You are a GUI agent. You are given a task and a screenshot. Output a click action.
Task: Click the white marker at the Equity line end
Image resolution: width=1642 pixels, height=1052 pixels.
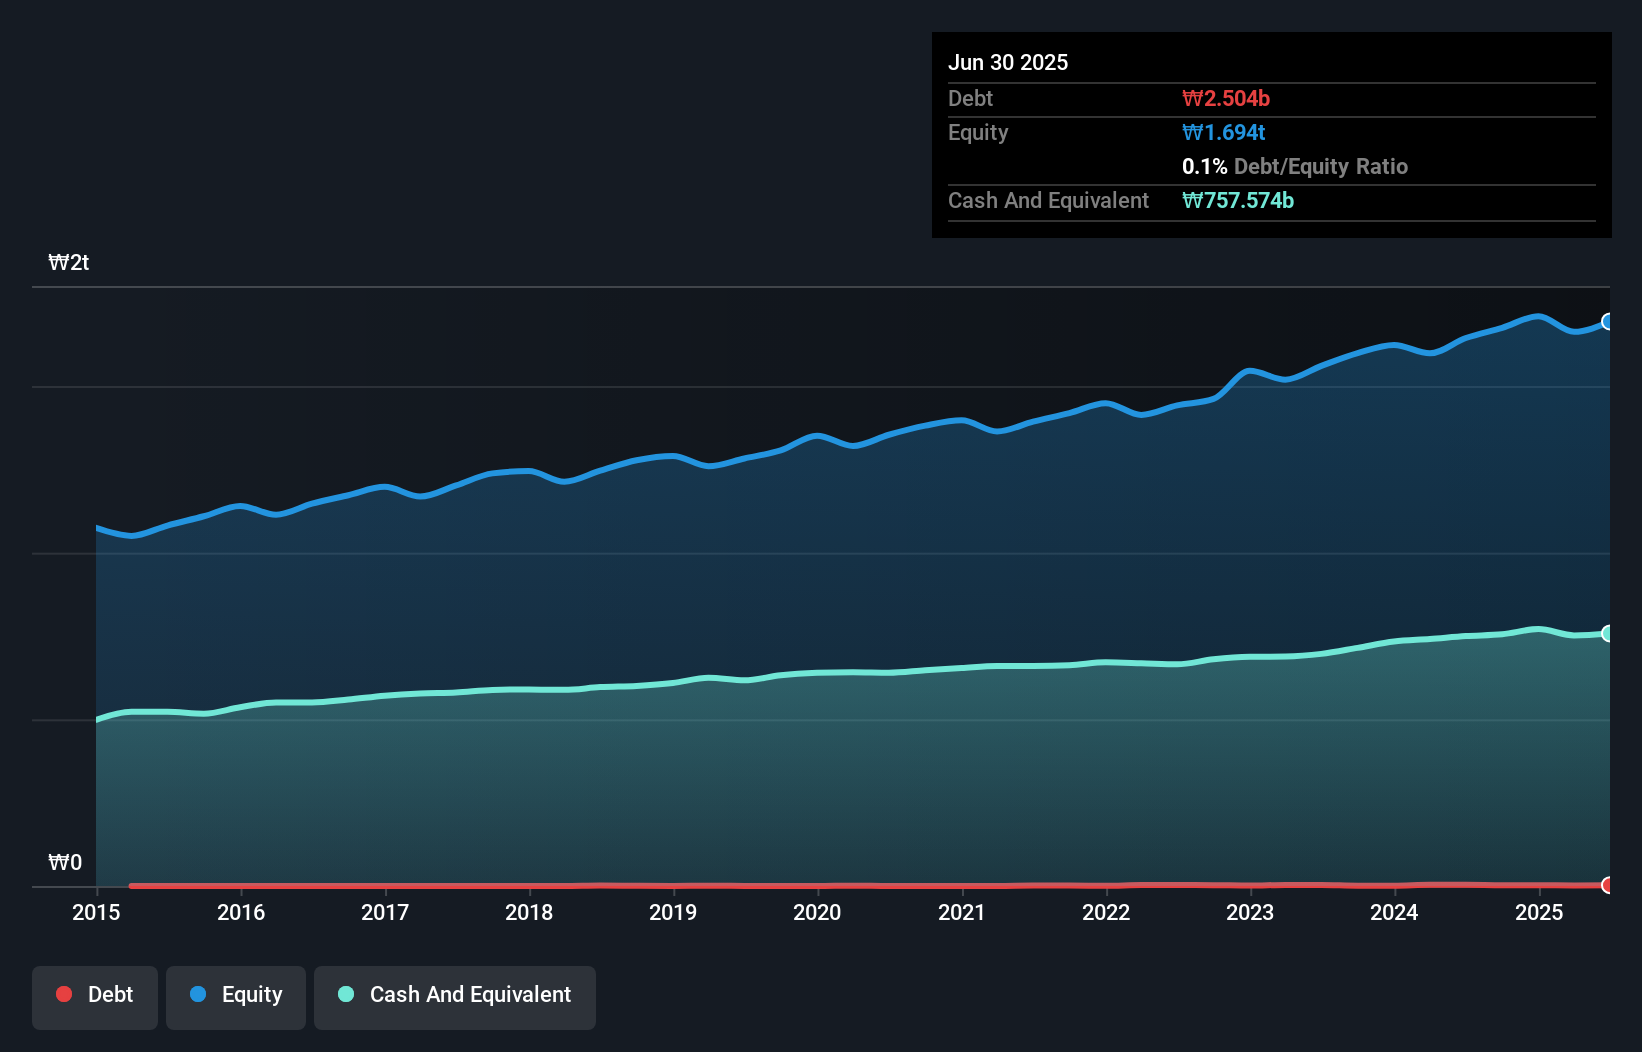click(1607, 321)
